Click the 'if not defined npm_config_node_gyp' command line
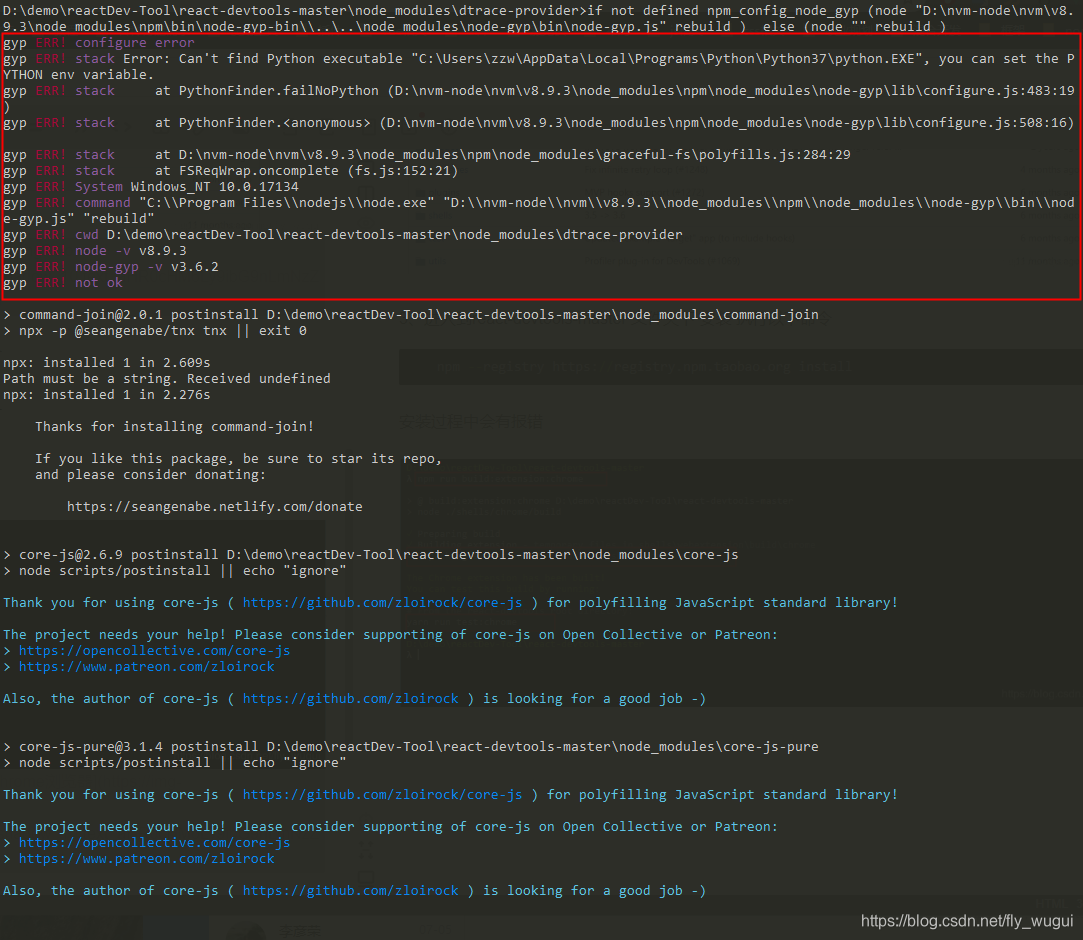This screenshot has width=1083, height=940. (x=539, y=19)
